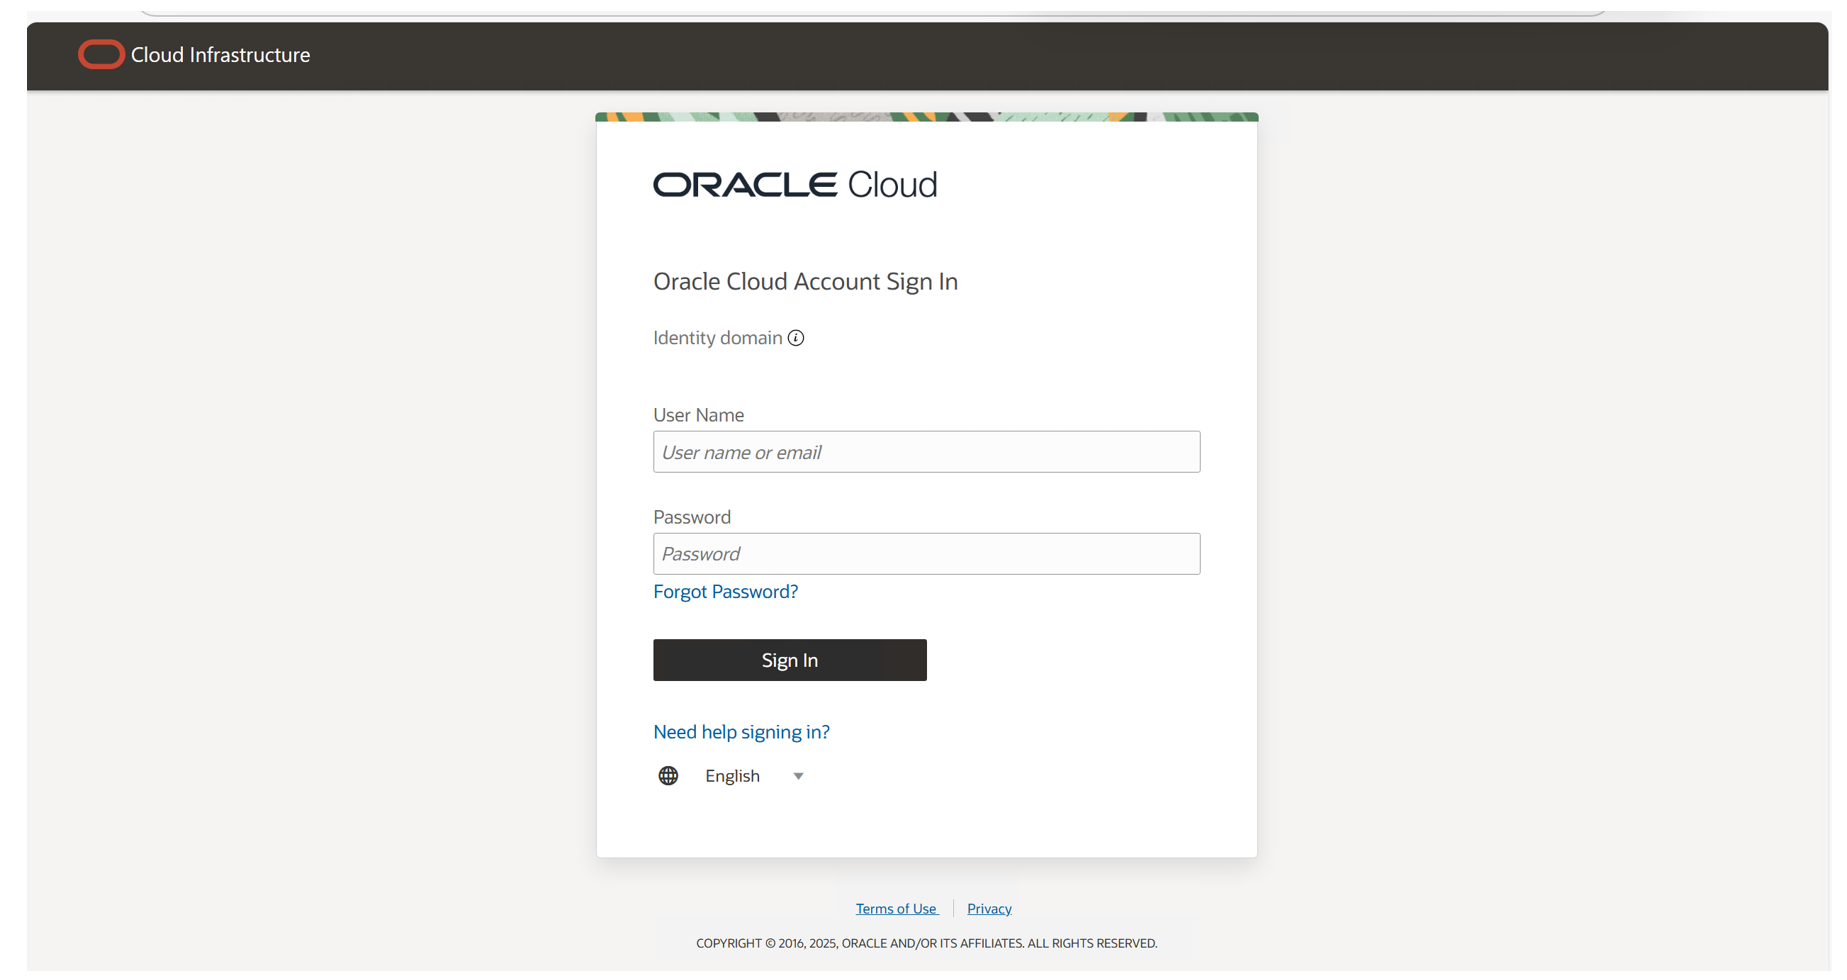Open the Terms of Use link

[896, 909]
